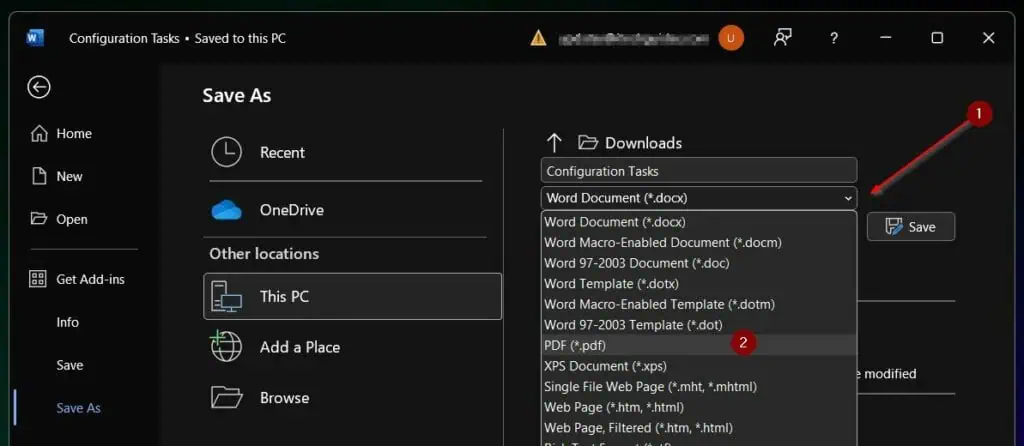Image resolution: width=1024 pixels, height=446 pixels.
Task: Click the Open folder icon in sidebar
Action: click(x=39, y=219)
